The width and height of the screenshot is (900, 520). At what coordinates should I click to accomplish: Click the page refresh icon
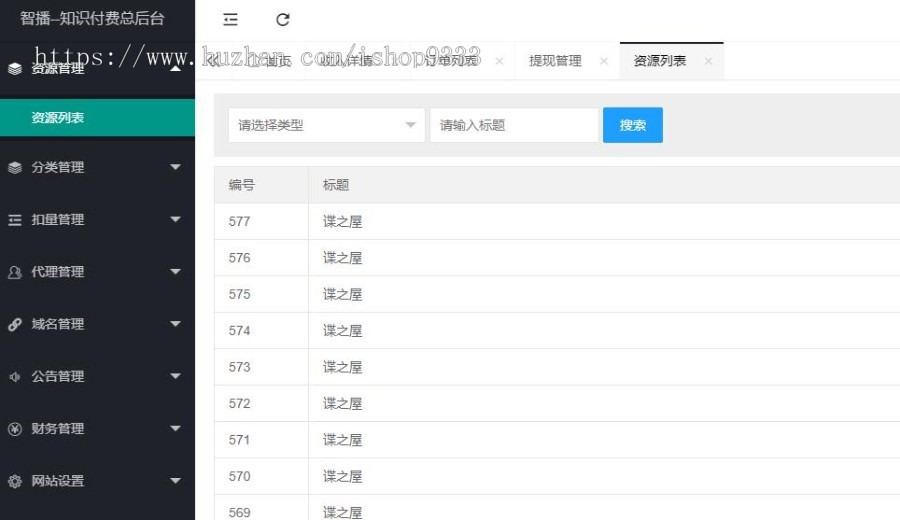click(282, 20)
